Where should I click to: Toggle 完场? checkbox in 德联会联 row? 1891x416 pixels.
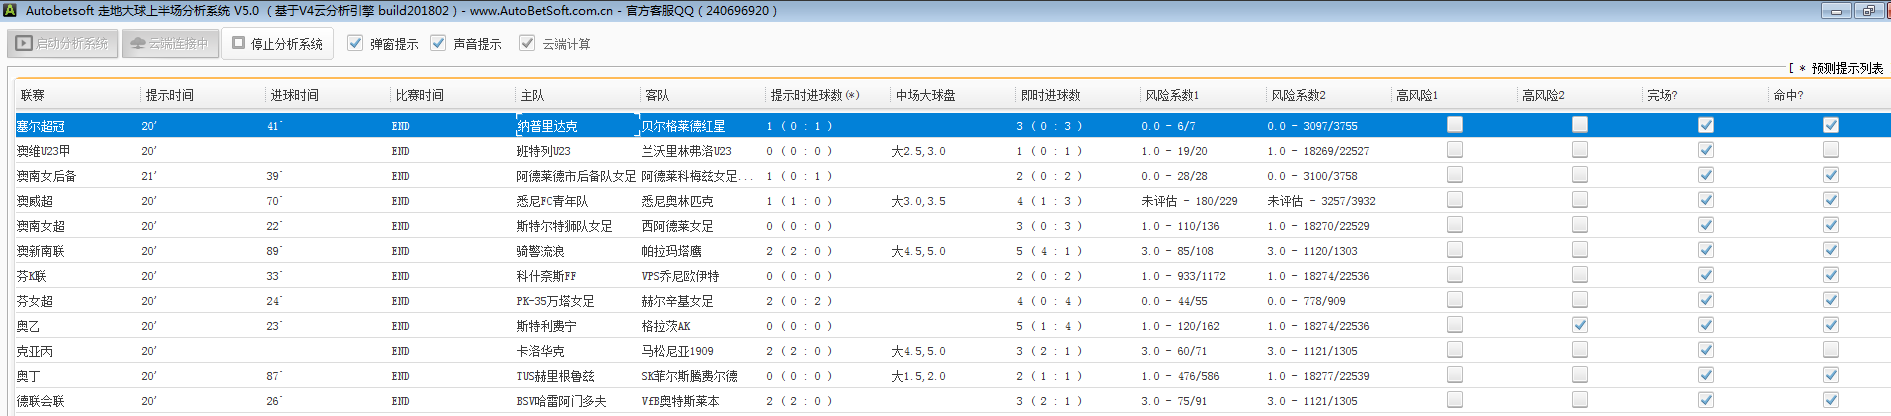1706,400
